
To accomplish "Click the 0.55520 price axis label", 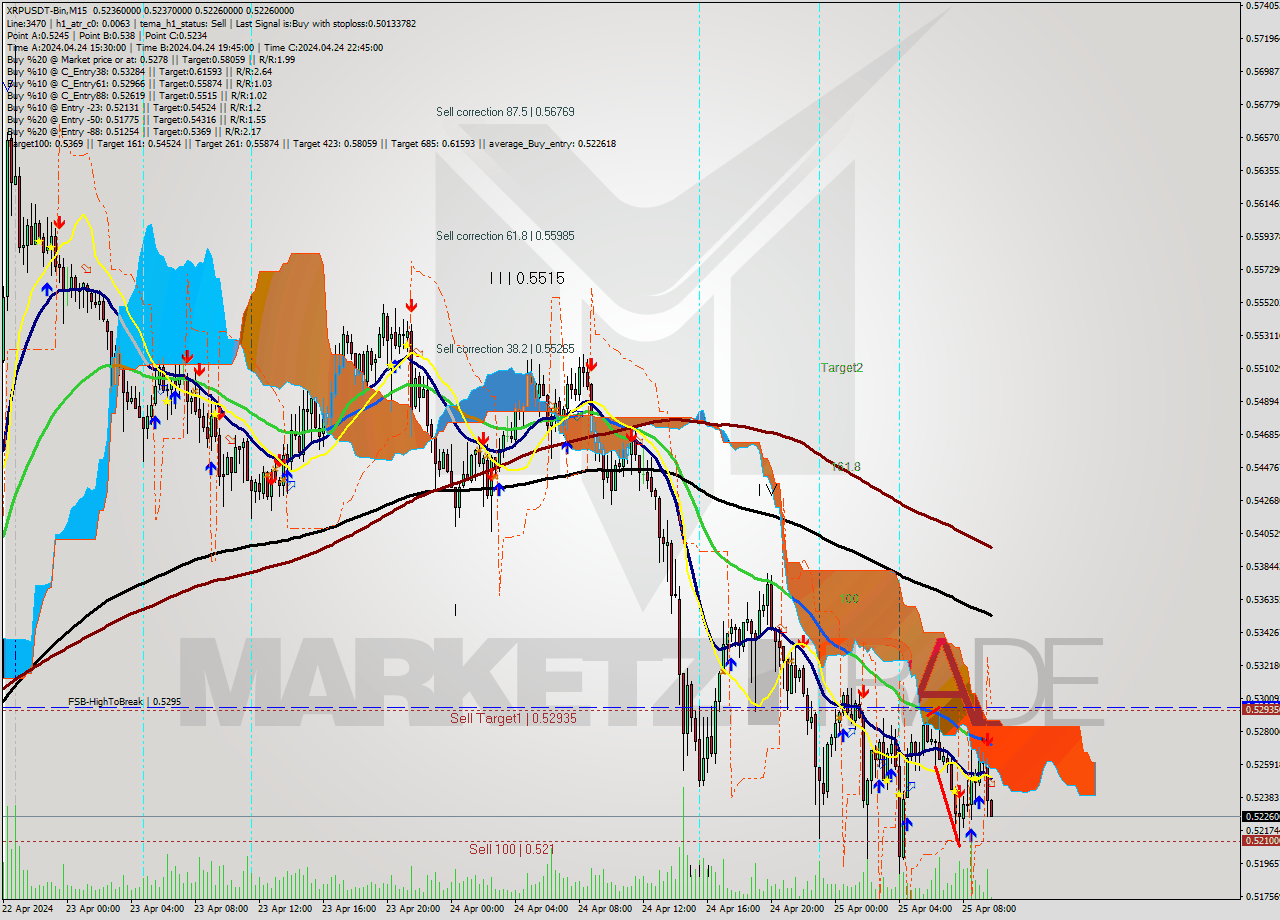I will pyautogui.click(x=1262, y=302).
